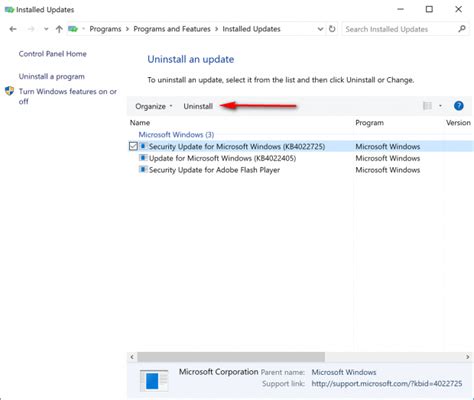Expand chevron after Programs and Features
Screen dimensions: 474x400
pos(216,29)
